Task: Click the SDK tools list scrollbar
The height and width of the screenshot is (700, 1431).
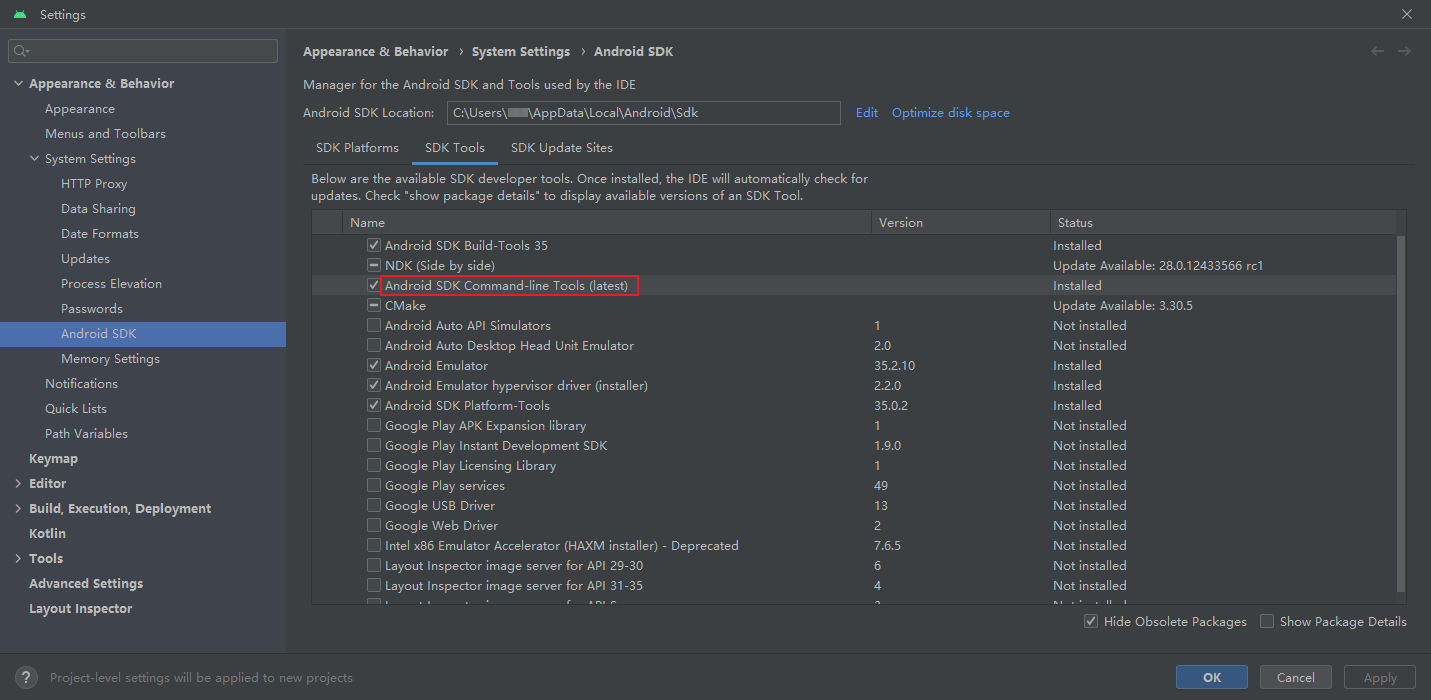Action: pyautogui.click(x=1401, y=412)
